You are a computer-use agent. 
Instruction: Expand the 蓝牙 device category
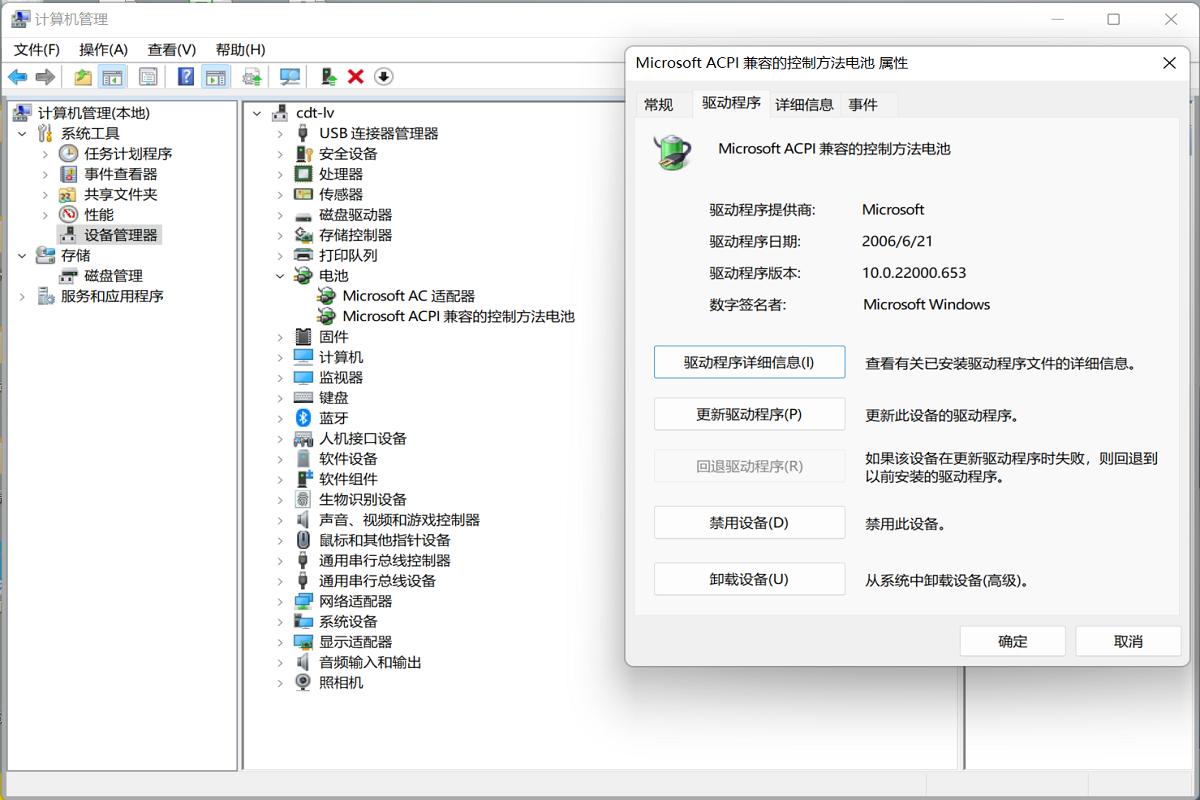click(280, 419)
